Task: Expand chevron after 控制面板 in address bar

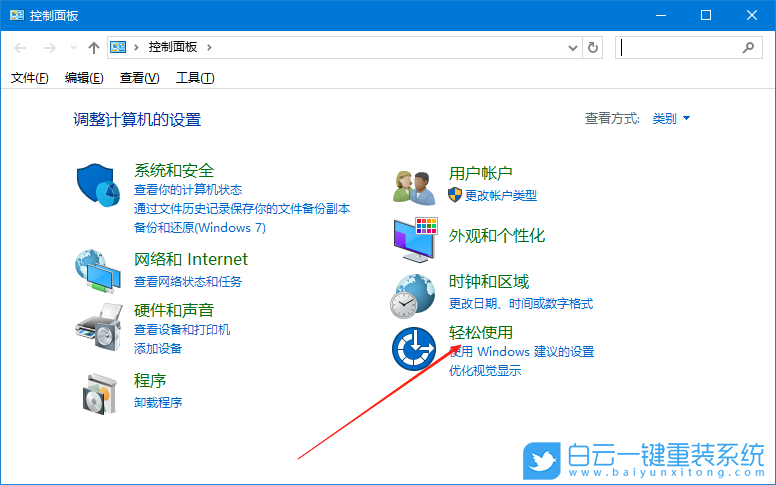Action: (x=209, y=48)
